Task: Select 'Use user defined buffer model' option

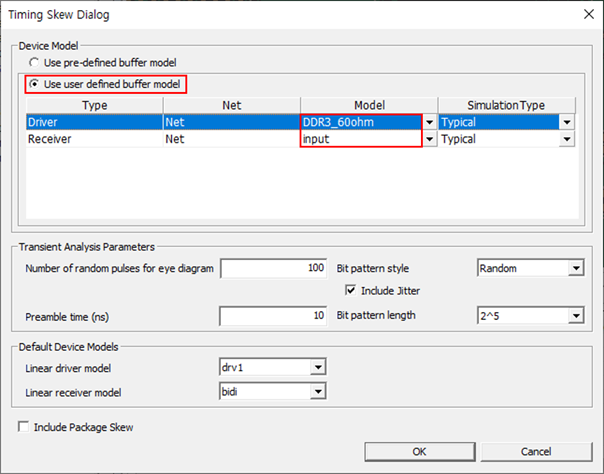Action: pyautogui.click(x=35, y=83)
